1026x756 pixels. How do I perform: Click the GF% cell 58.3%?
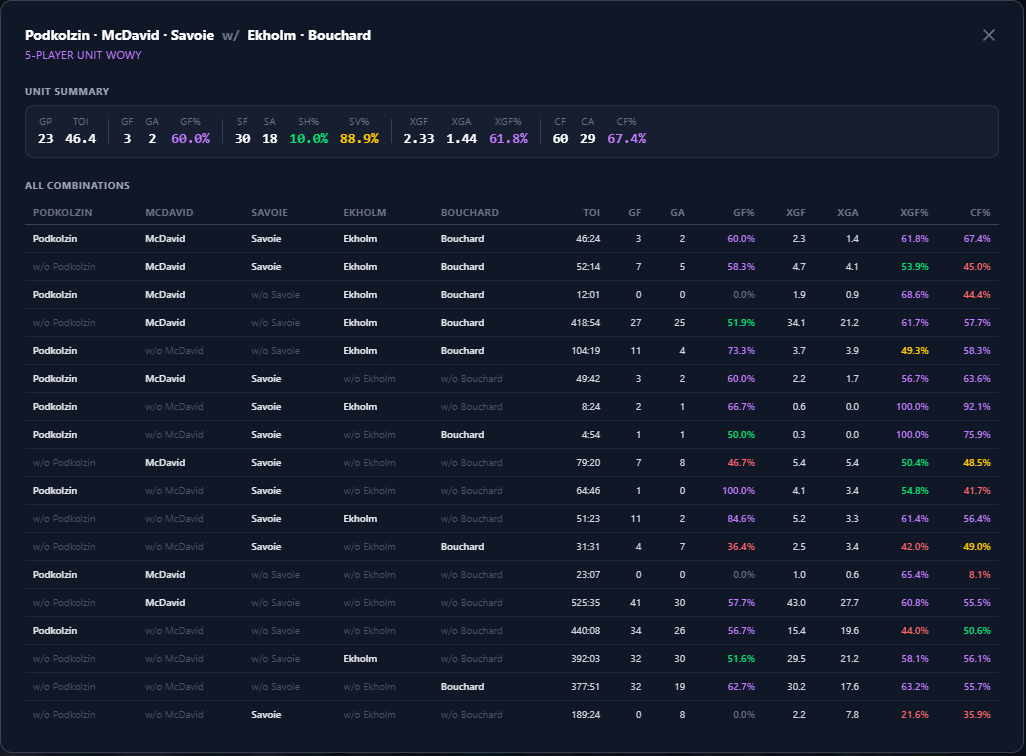click(x=741, y=267)
